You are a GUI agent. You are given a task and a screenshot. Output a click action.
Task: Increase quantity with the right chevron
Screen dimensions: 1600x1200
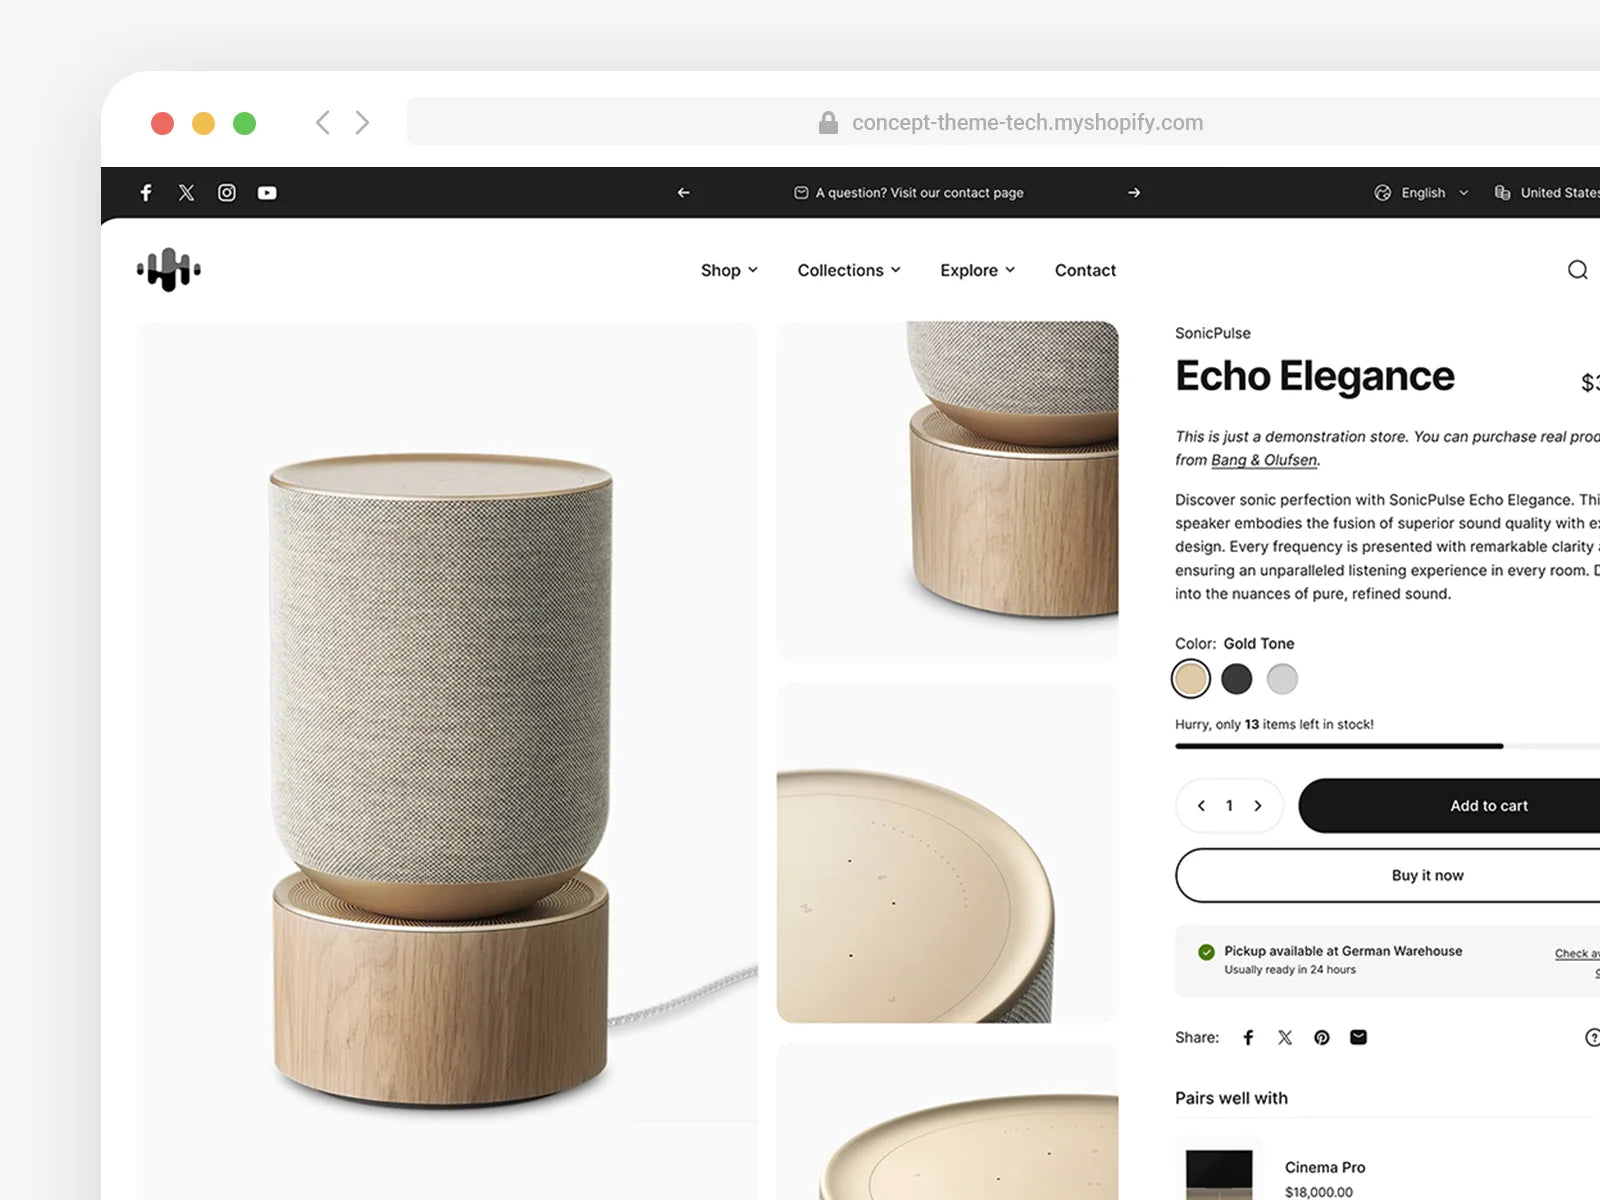tap(1258, 806)
